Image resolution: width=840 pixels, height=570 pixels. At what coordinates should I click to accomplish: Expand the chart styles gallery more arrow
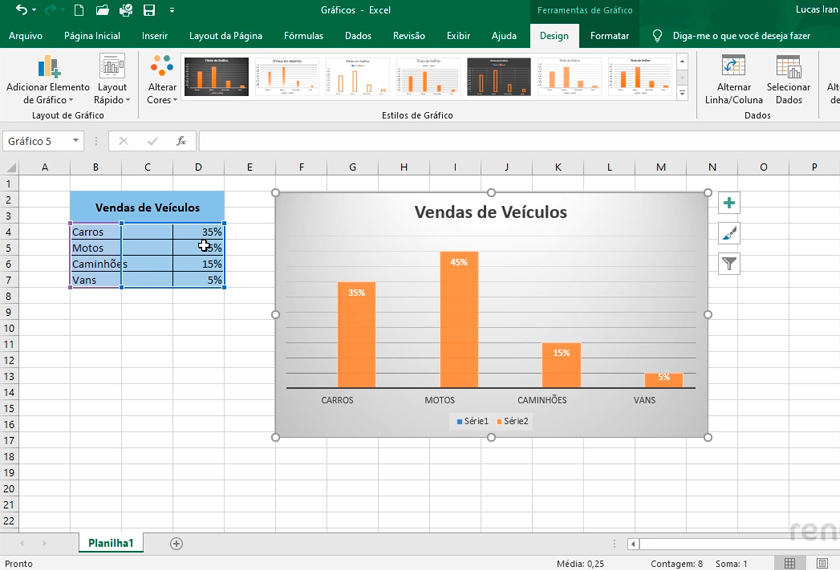(x=683, y=94)
